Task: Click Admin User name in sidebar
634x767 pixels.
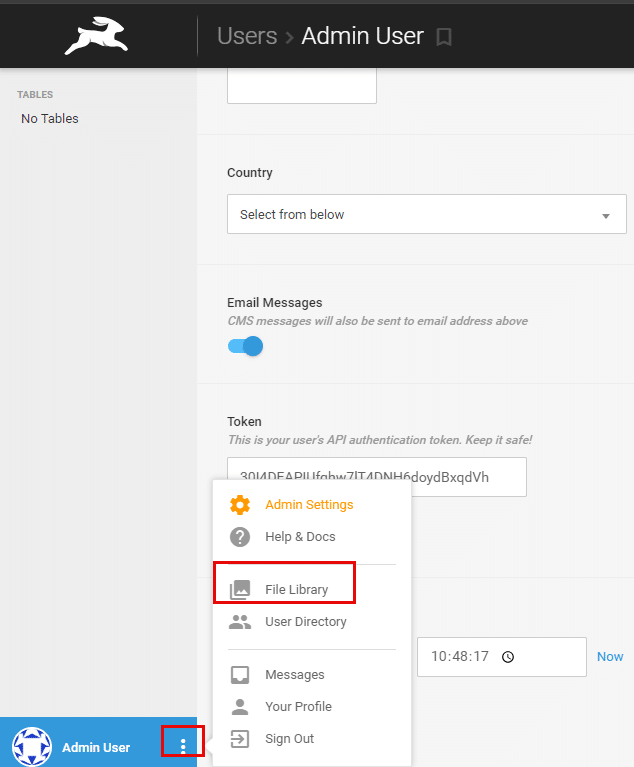Action: point(96,747)
